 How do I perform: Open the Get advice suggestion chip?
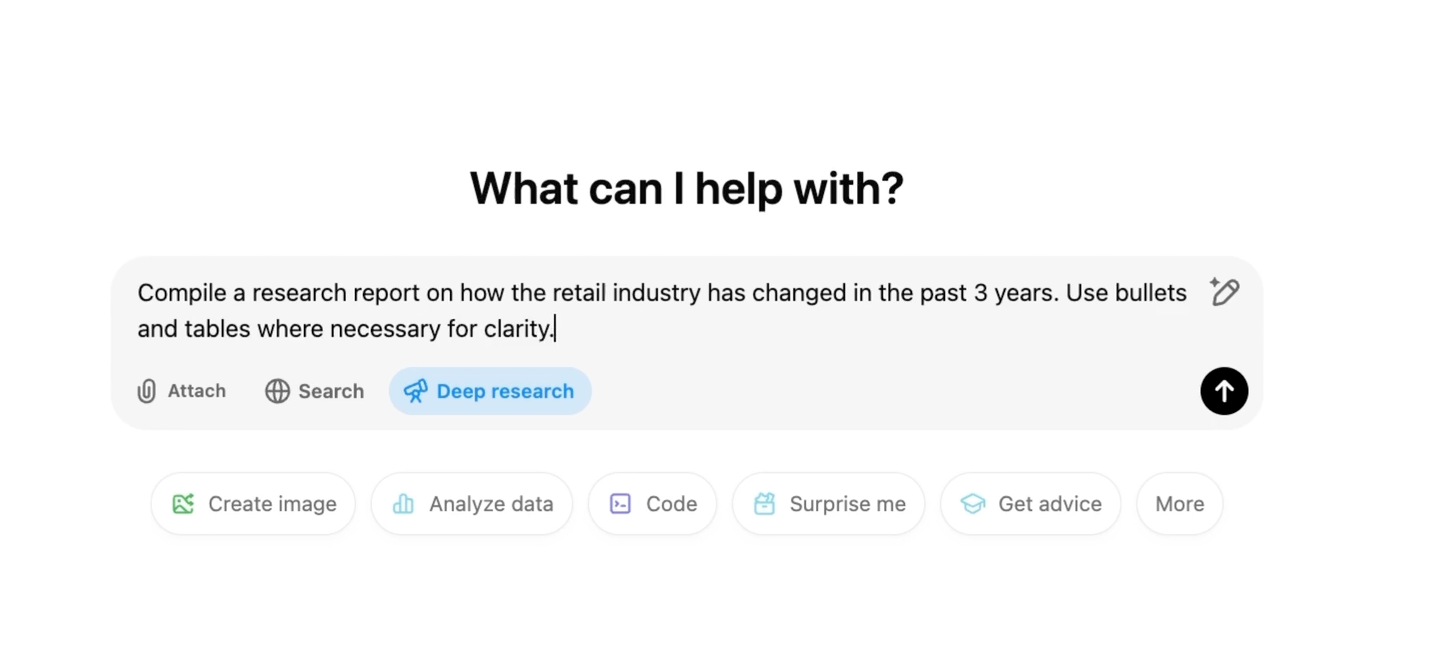pos(1030,504)
